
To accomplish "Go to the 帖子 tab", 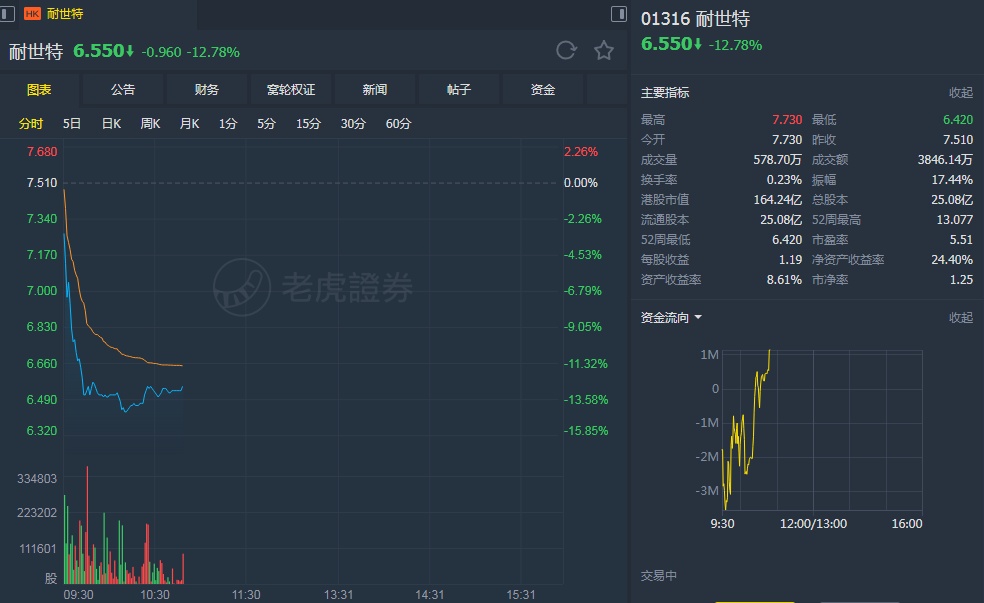I will click(x=459, y=90).
